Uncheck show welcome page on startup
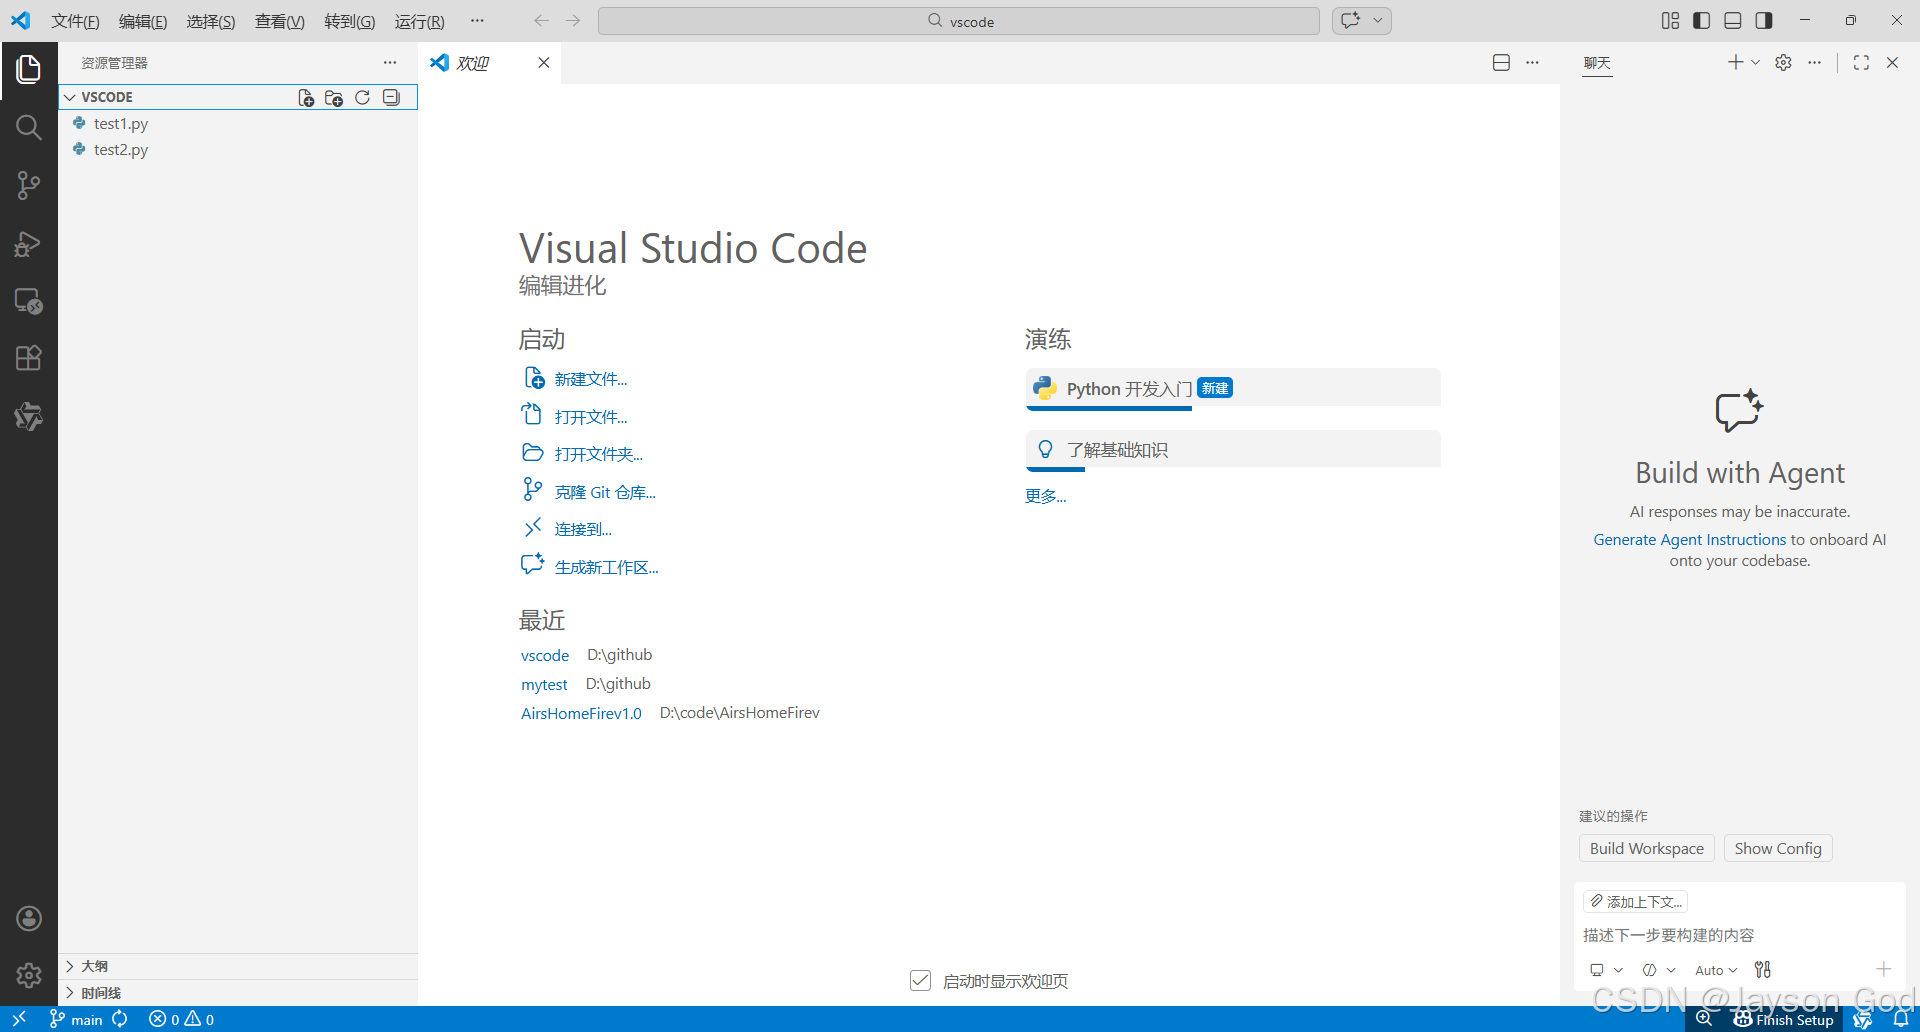Viewport: 1920px width, 1032px height. (921, 981)
